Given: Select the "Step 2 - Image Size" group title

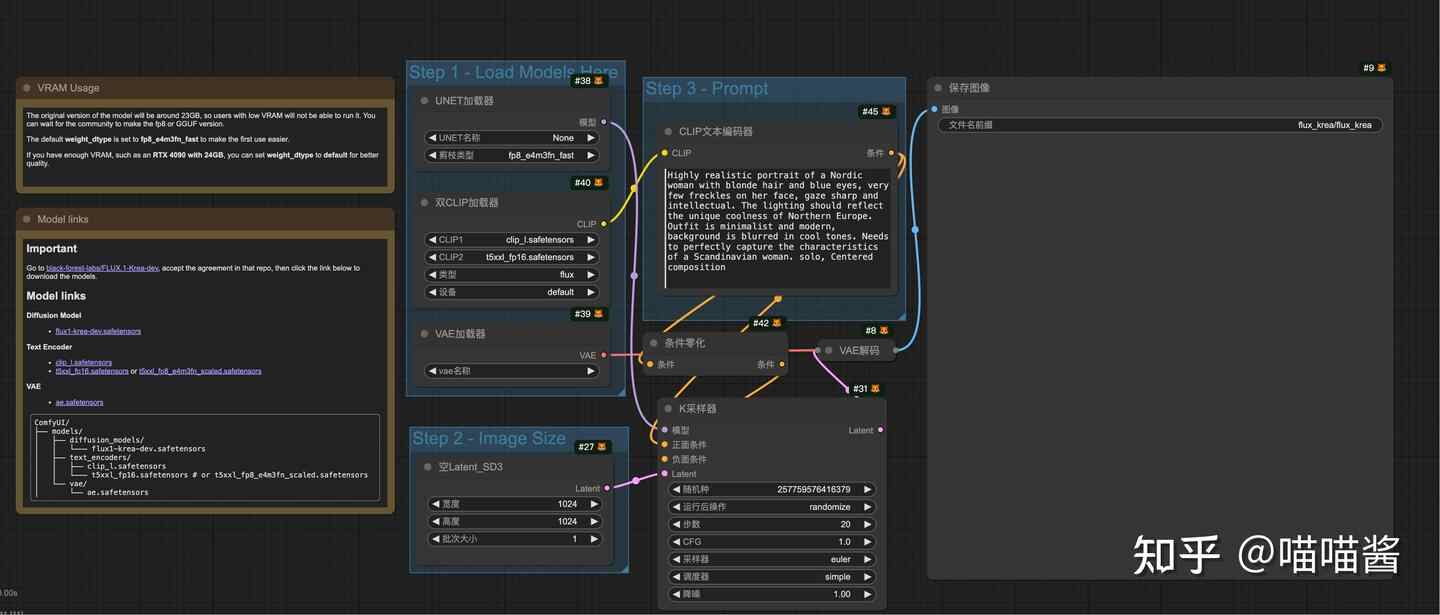Looking at the screenshot, I should tap(489, 438).
